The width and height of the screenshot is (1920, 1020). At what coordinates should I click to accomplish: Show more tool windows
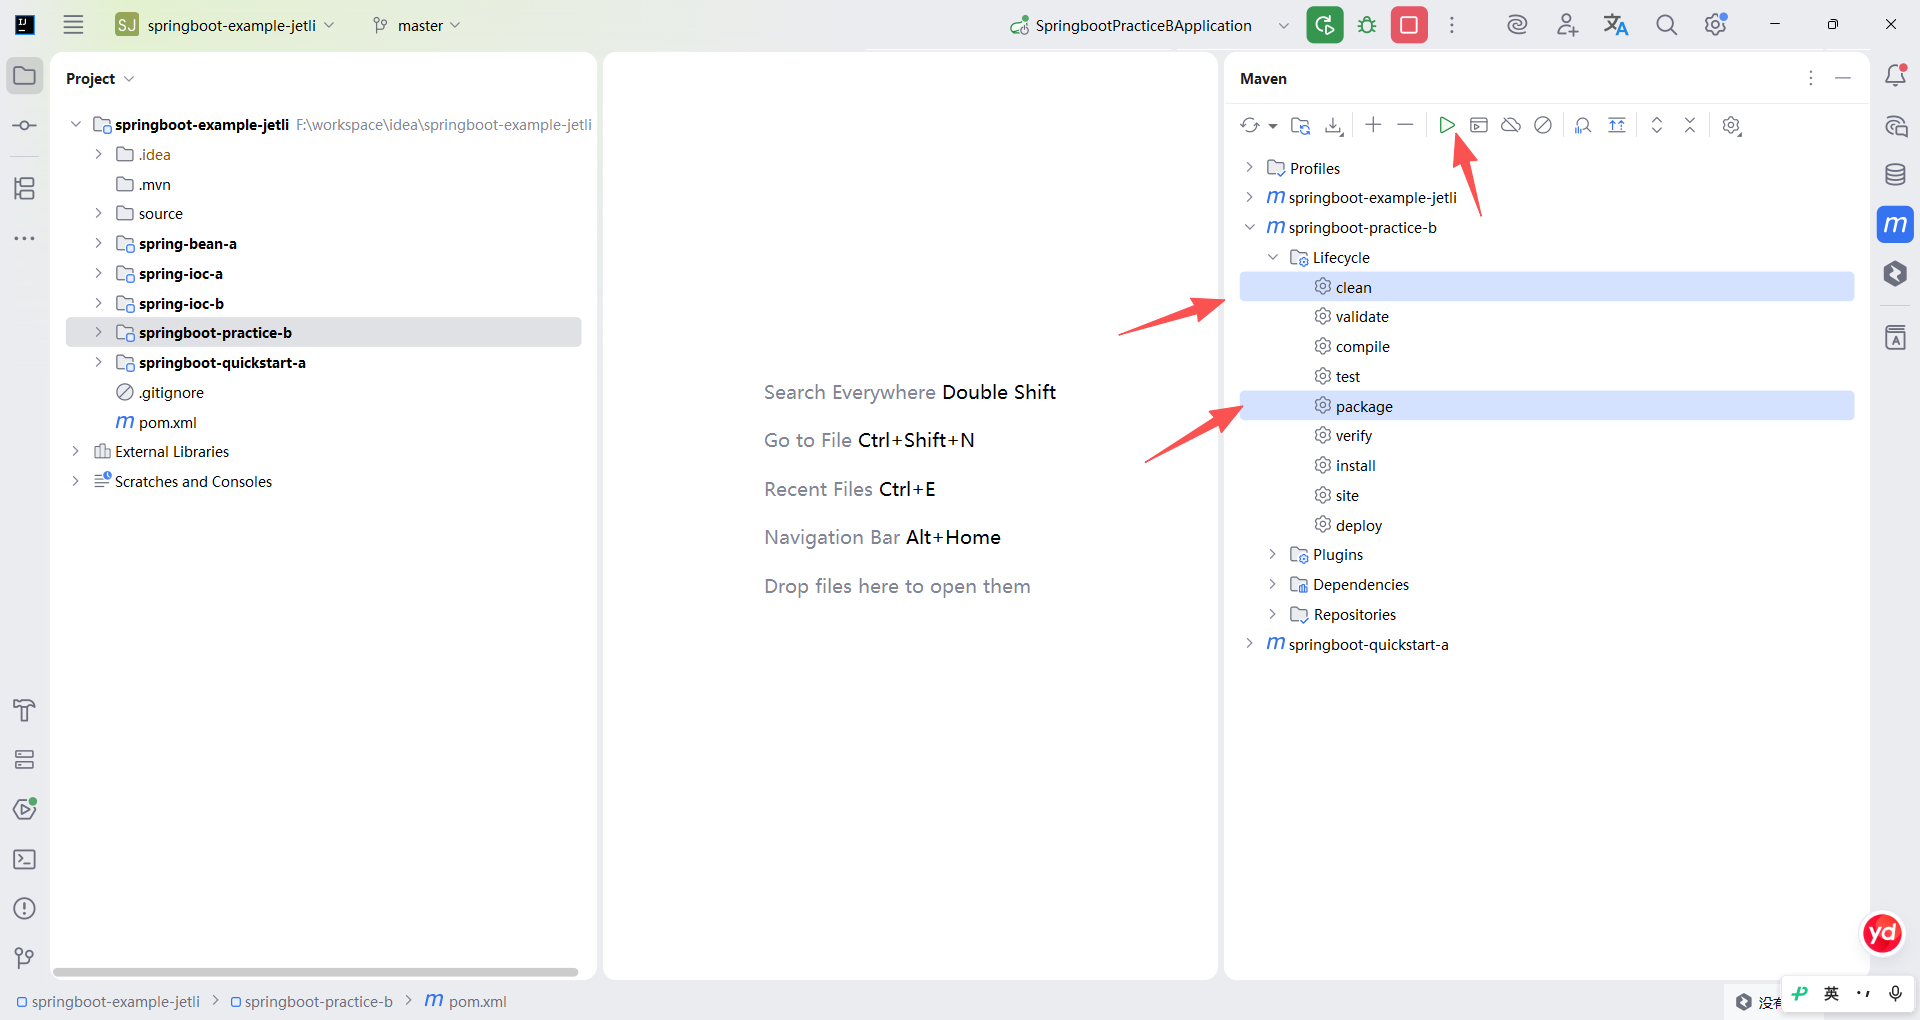(25, 238)
